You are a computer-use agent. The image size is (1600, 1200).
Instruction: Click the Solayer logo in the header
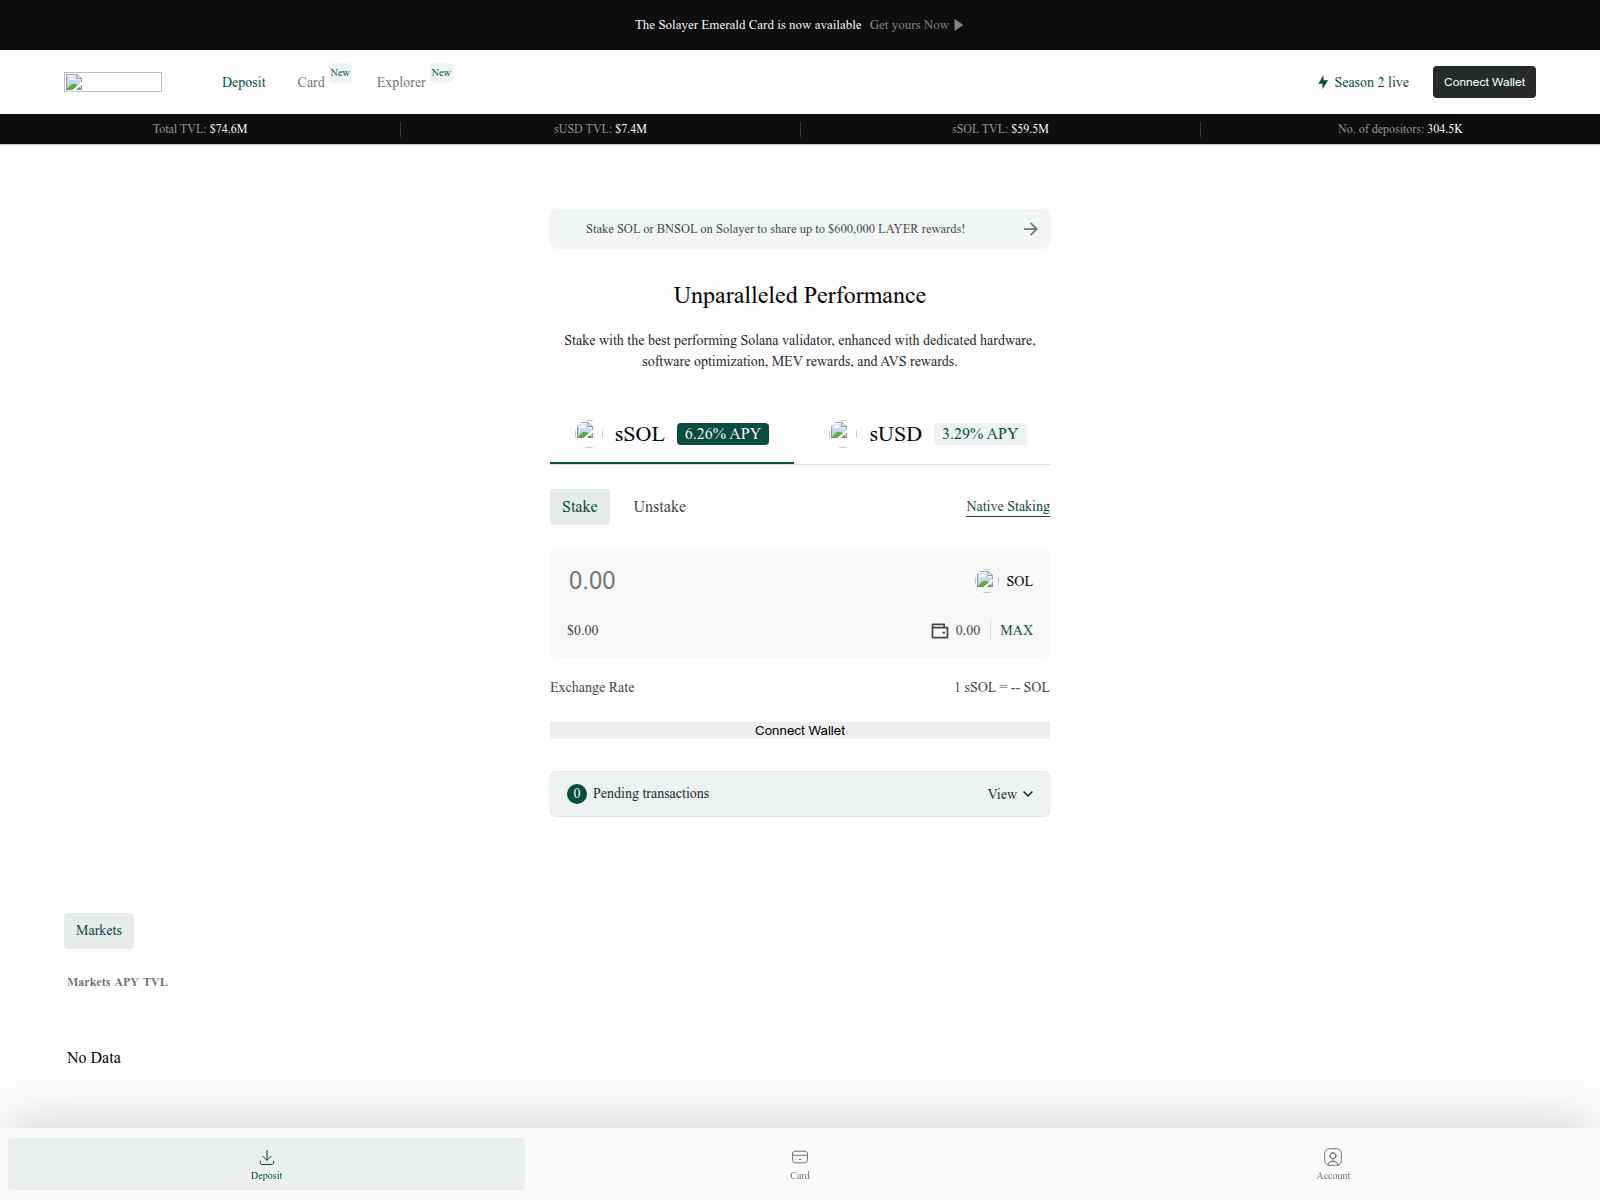[113, 82]
